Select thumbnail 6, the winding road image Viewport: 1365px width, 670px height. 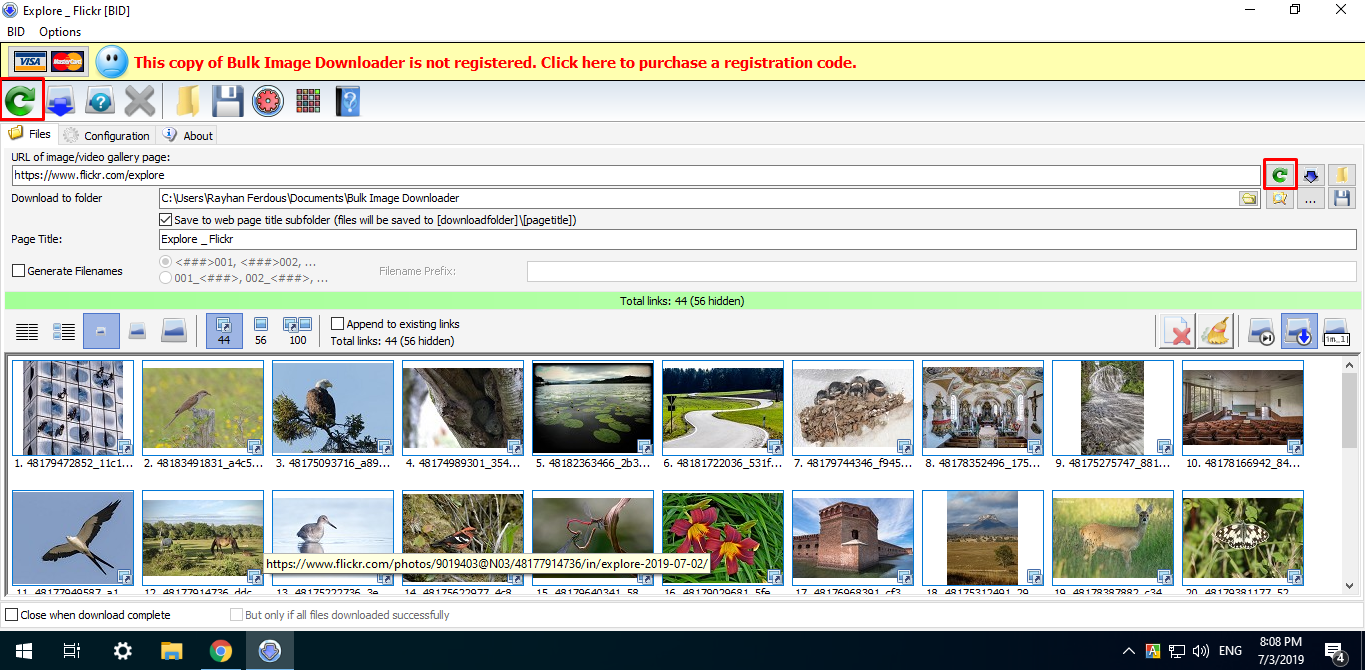tap(722, 408)
